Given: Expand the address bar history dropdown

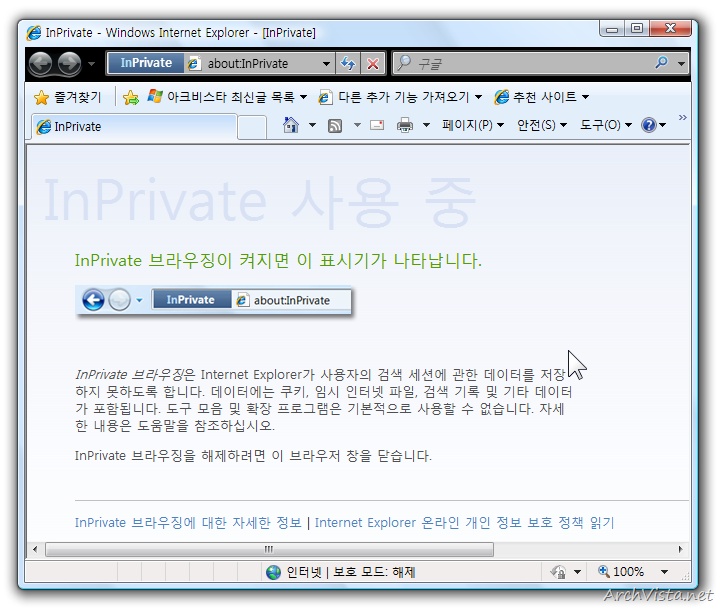Looking at the screenshot, I should (x=326, y=63).
